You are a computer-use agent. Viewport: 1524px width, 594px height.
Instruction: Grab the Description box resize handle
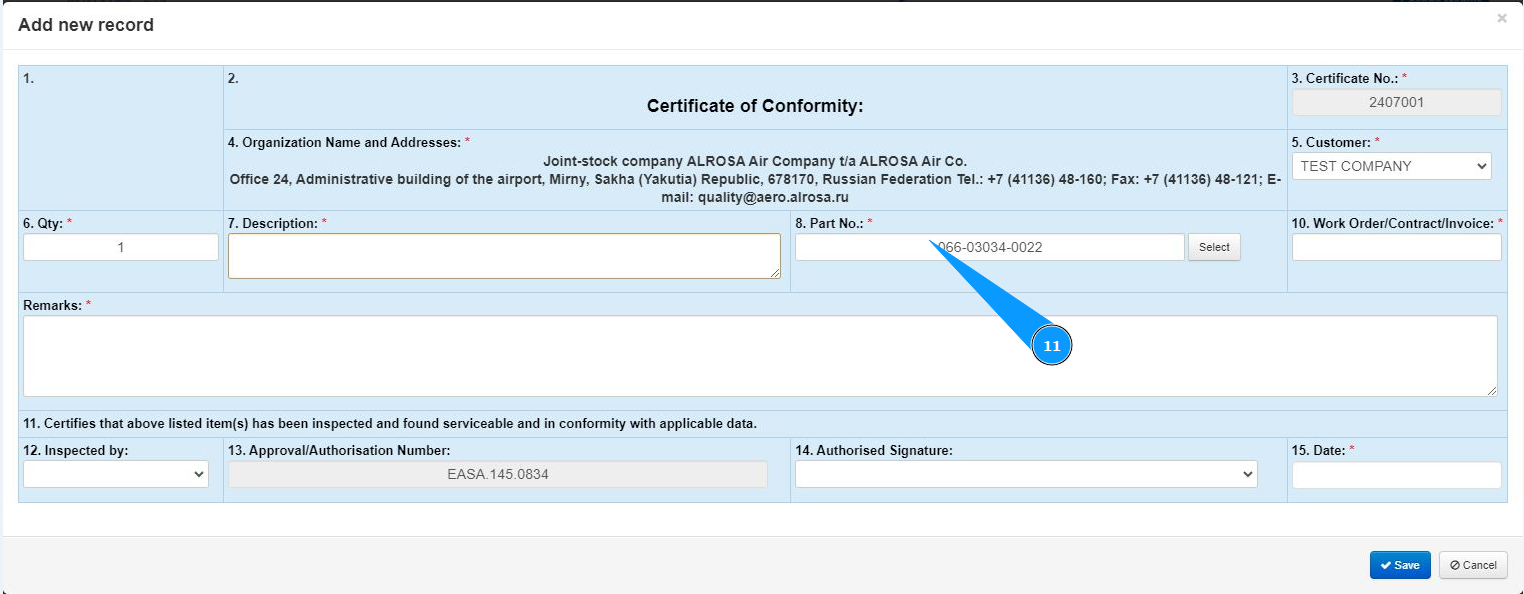776,273
